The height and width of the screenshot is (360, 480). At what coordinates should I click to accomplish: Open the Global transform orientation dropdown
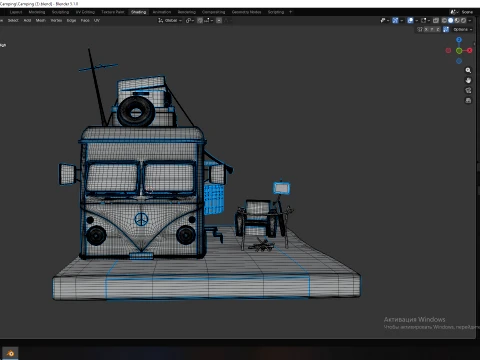click(x=170, y=20)
